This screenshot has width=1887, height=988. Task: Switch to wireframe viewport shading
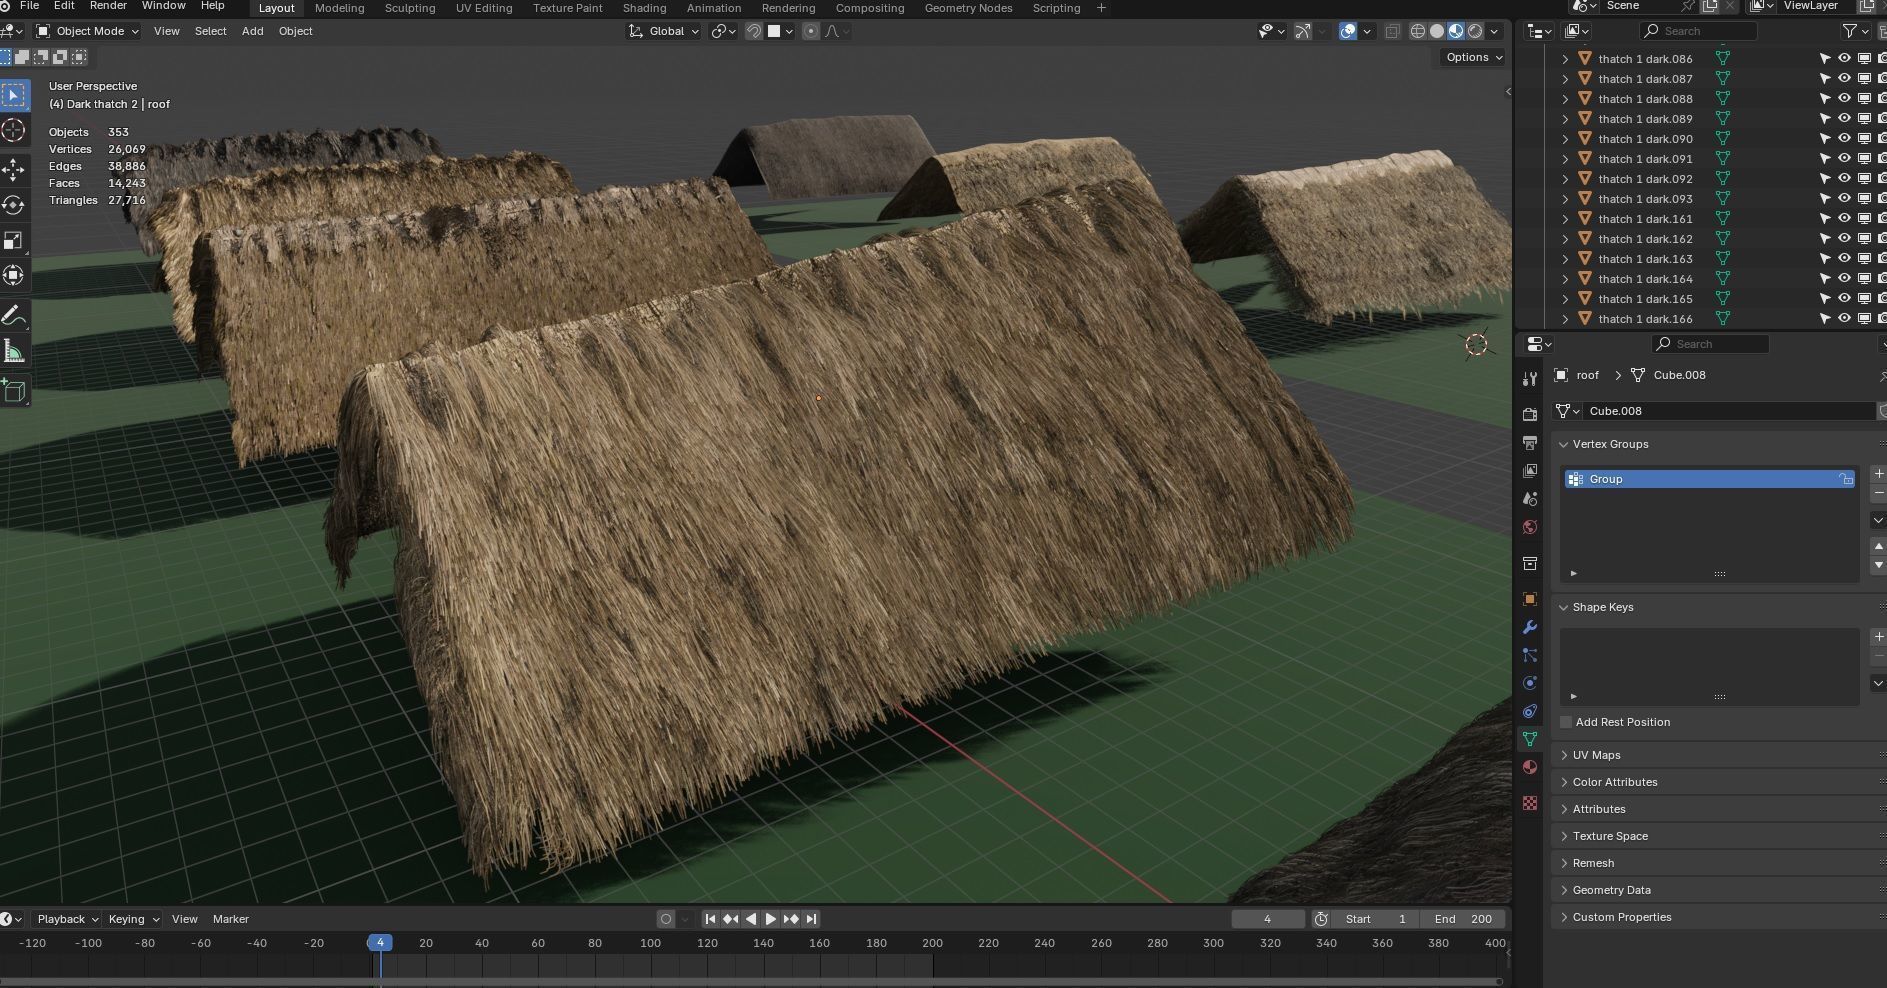pyautogui.click(x=1418, y=31)
